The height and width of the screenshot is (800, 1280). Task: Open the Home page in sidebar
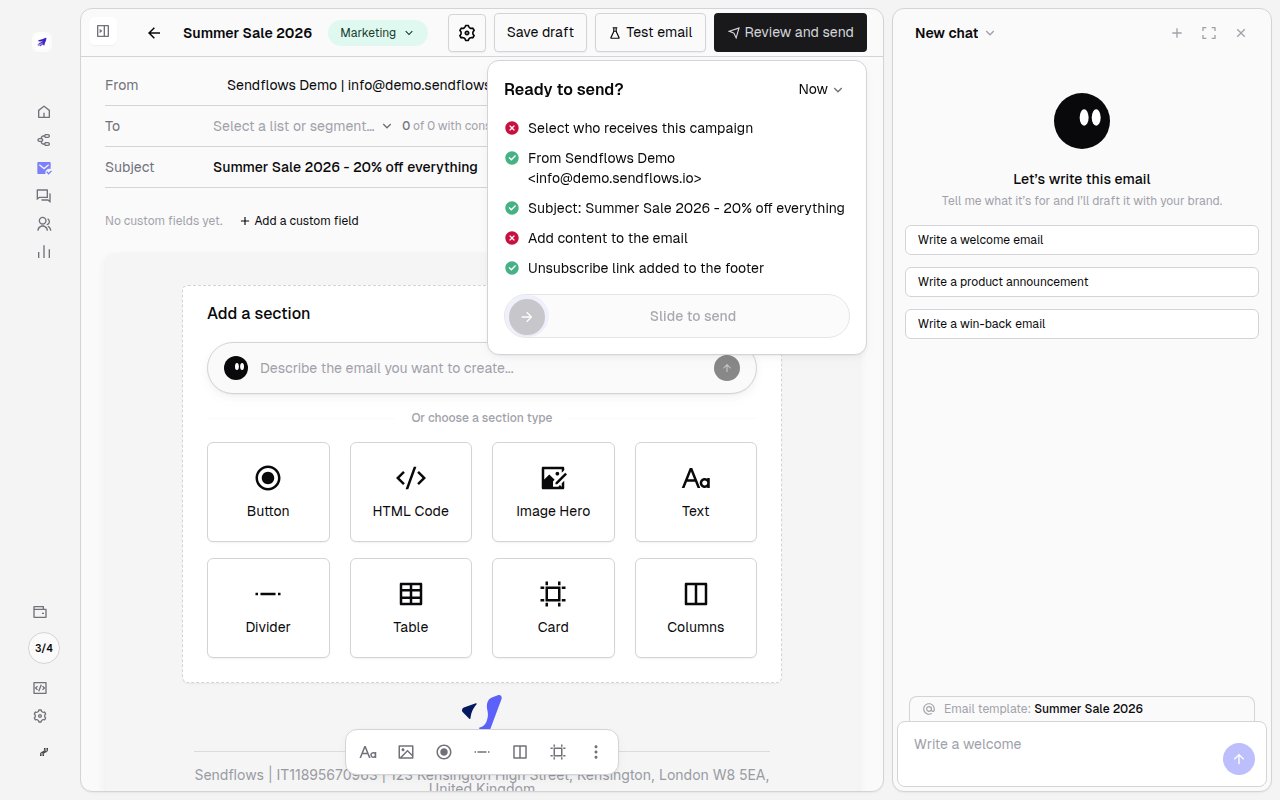43,112
